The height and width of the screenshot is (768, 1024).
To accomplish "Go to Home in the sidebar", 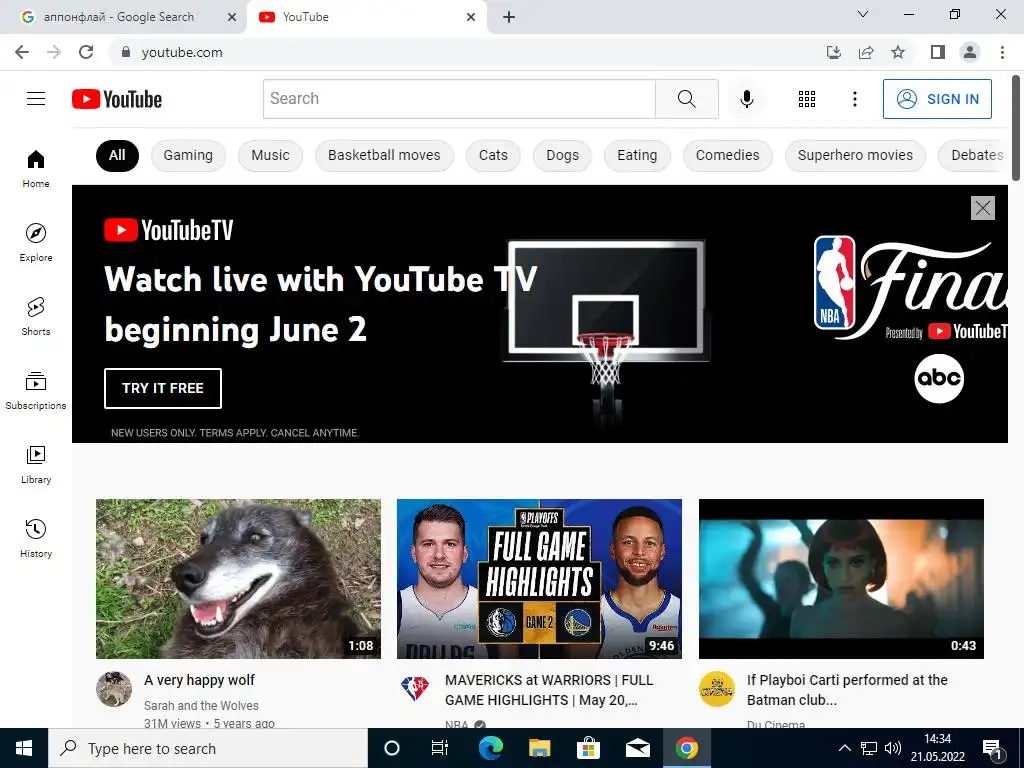I will pos(36,168).
